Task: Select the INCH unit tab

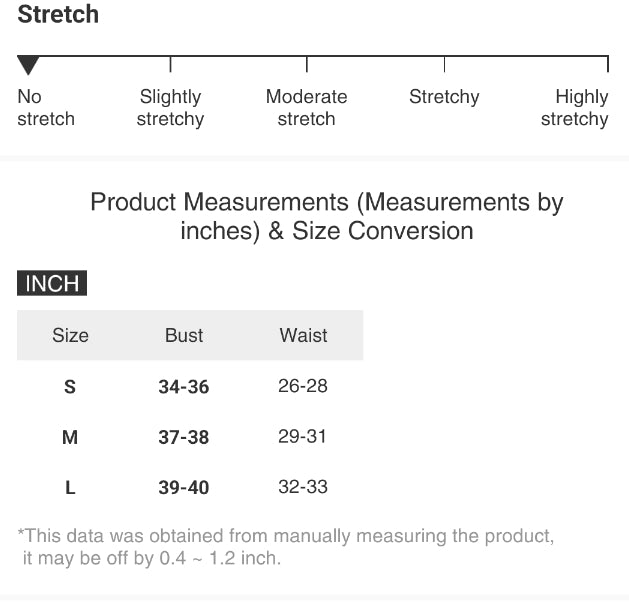Action: click(x=52, y=283)
